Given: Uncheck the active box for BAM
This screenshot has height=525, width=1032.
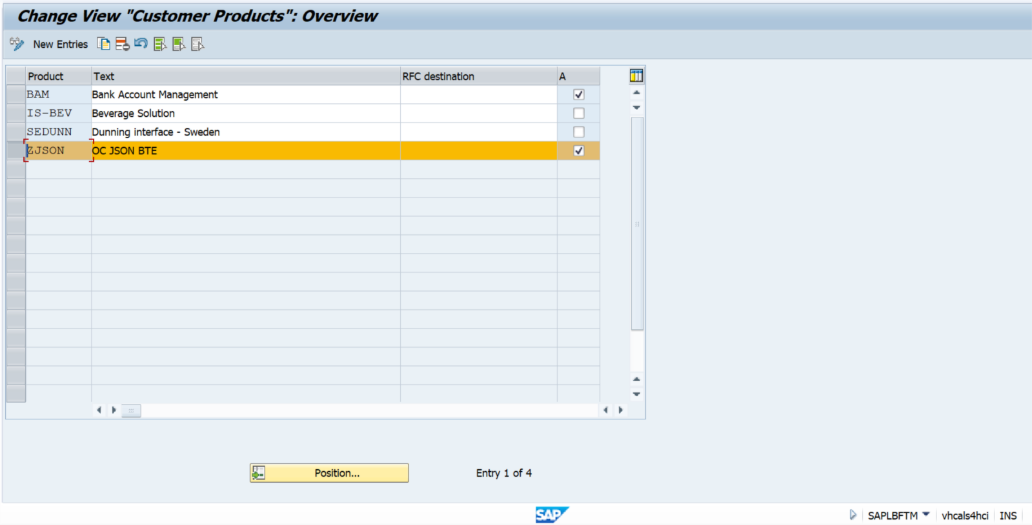Looking at the screenshot, I should tap(578, 95).
